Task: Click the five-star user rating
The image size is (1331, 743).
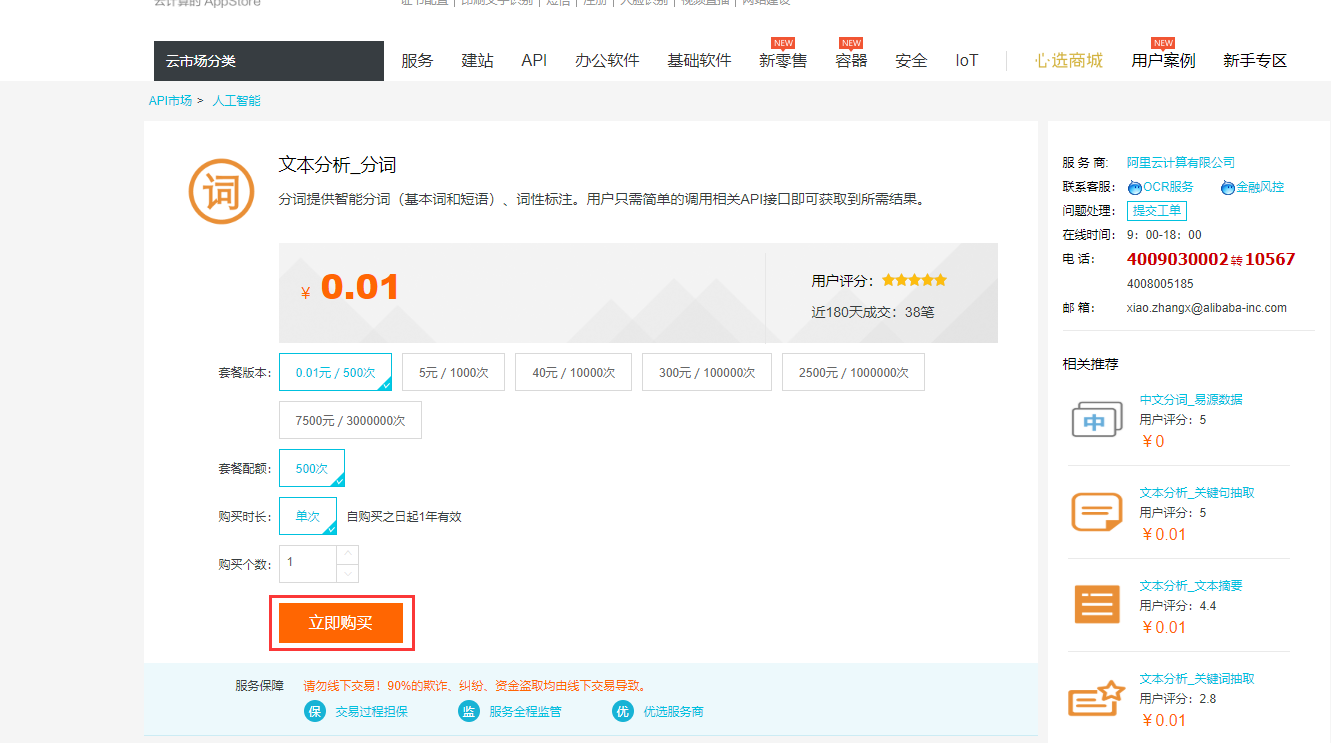Action: pyautogui.click(x=914, y=280)
